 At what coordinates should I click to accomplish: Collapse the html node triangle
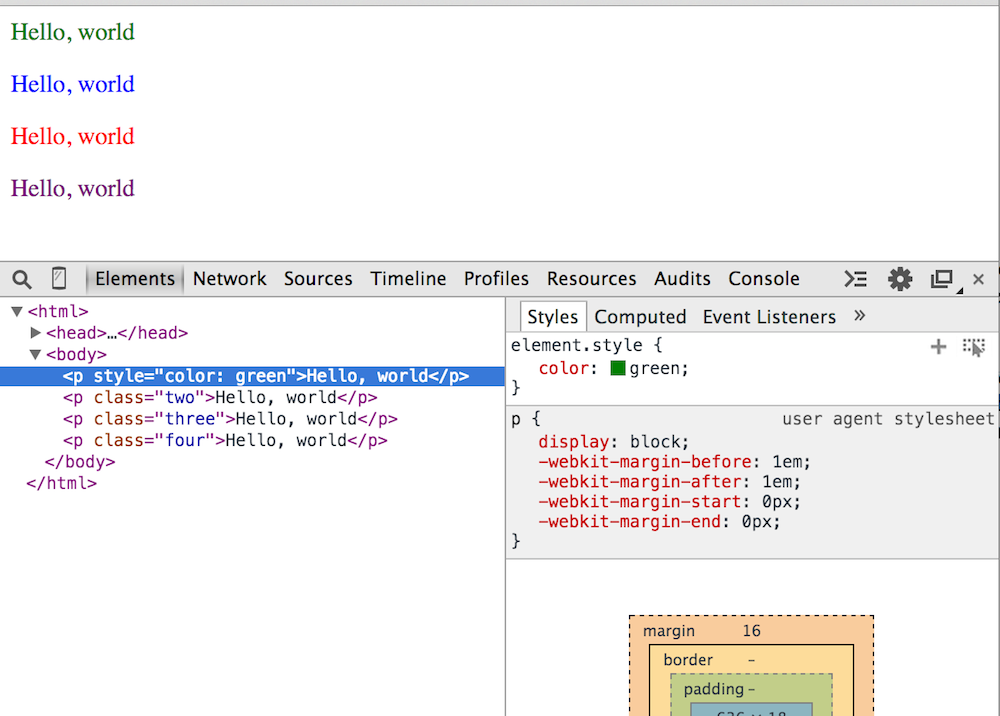click(17, 311)
